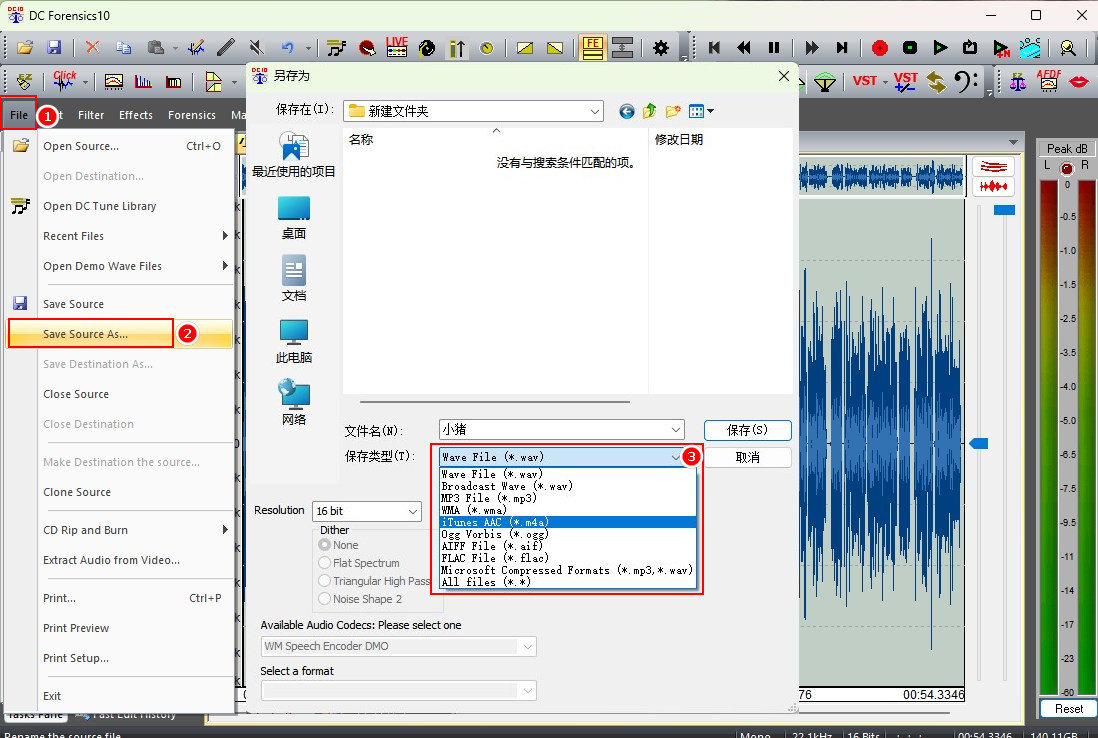Open the WM Speech Encoder DMO codec dropdown
This screenshot has height=738, width=1098.
(x=528, y=646)
